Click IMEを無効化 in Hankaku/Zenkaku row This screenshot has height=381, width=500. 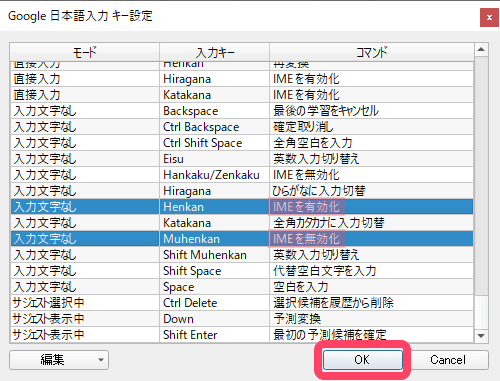(371, 175)
